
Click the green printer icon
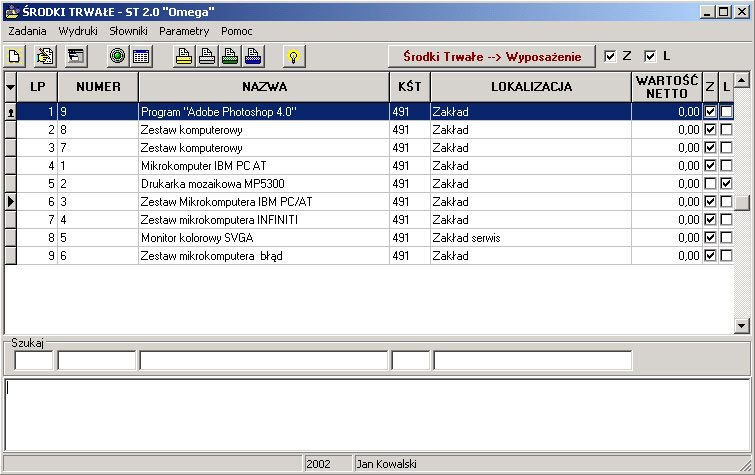coord(230,56)
